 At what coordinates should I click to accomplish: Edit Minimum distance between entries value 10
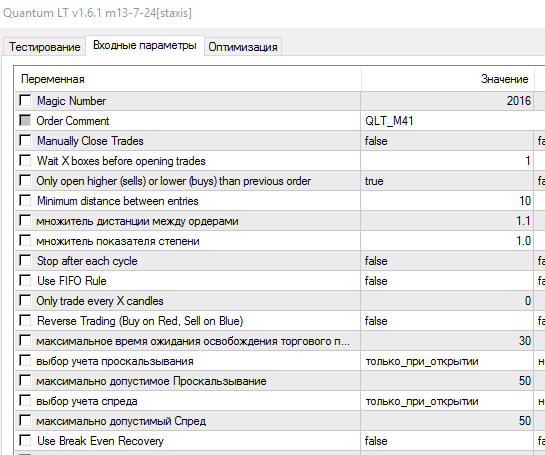click(x=447, y=201)
